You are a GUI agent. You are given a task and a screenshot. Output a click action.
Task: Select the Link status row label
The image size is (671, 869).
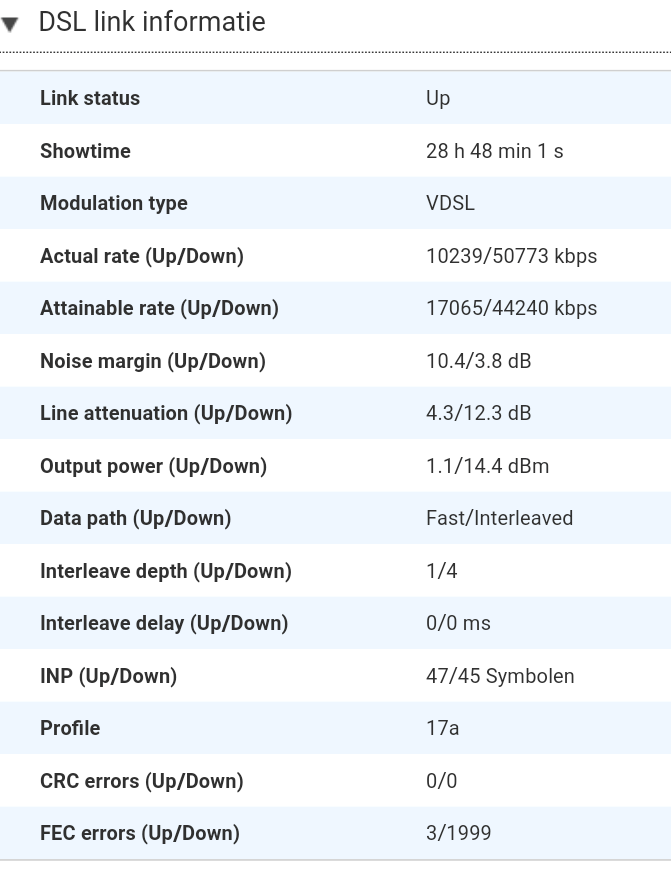pos(90,98)
